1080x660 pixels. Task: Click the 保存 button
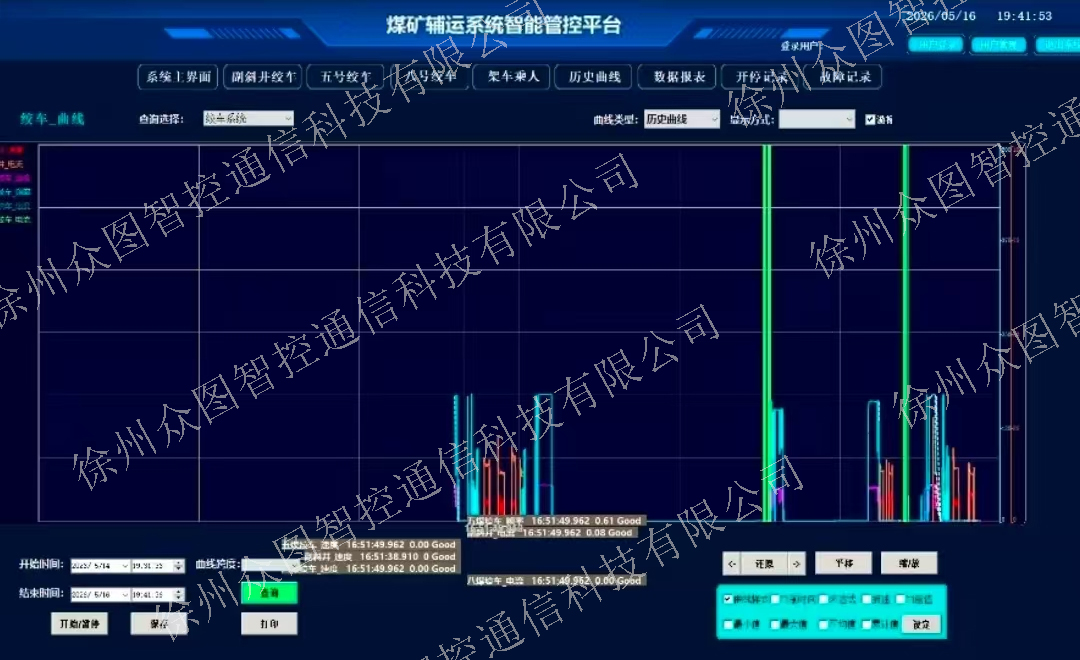[x=159, y=623]
